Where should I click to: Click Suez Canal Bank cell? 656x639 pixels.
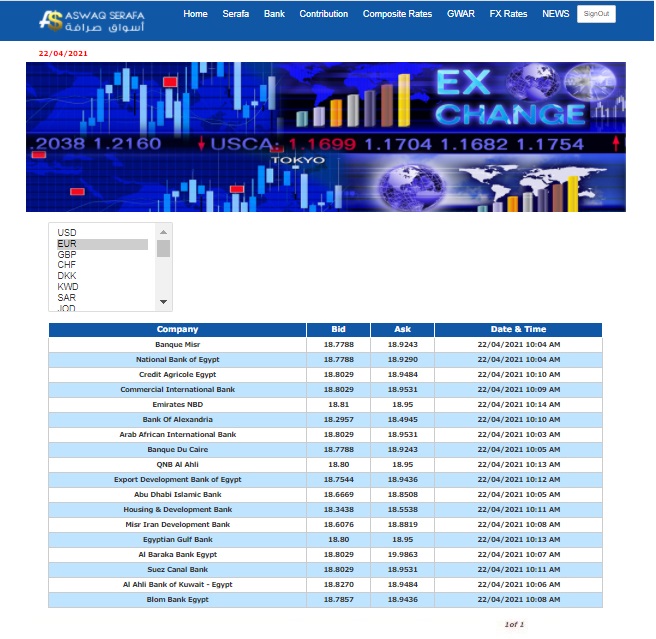(x=177, y=570)
